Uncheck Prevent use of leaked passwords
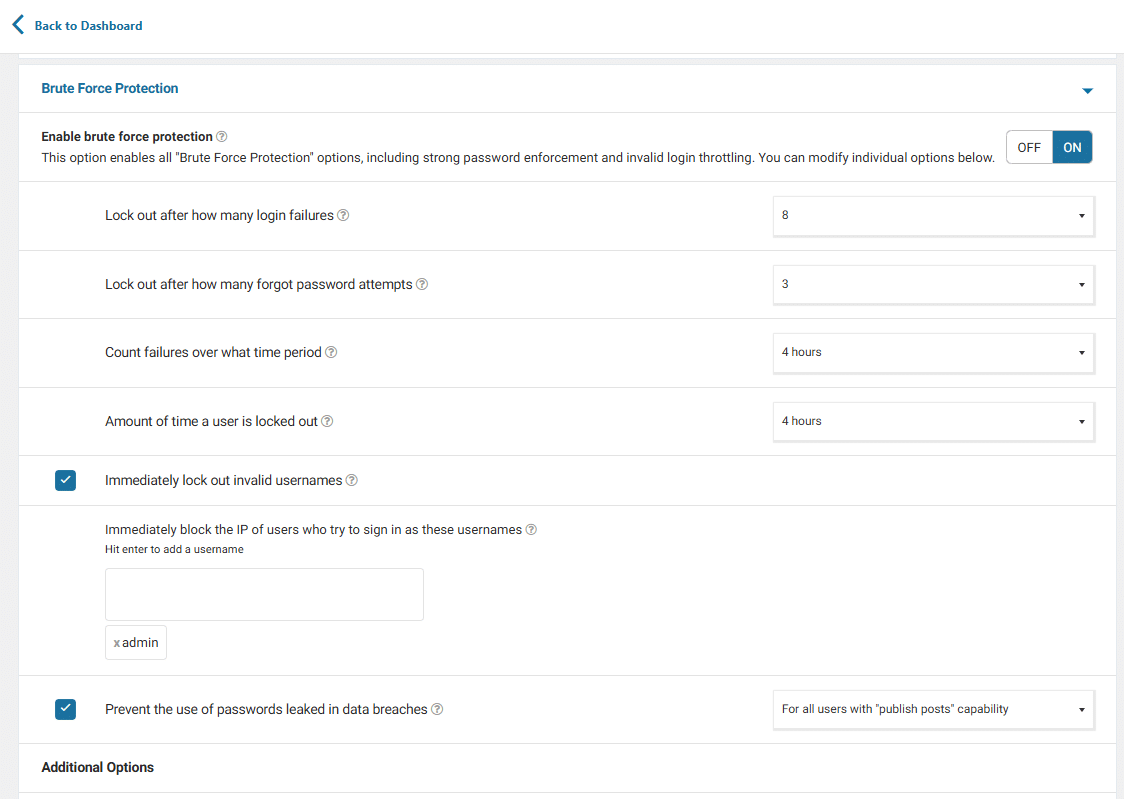The width and height of the screenshot is (1124, 799). point(65,710)
